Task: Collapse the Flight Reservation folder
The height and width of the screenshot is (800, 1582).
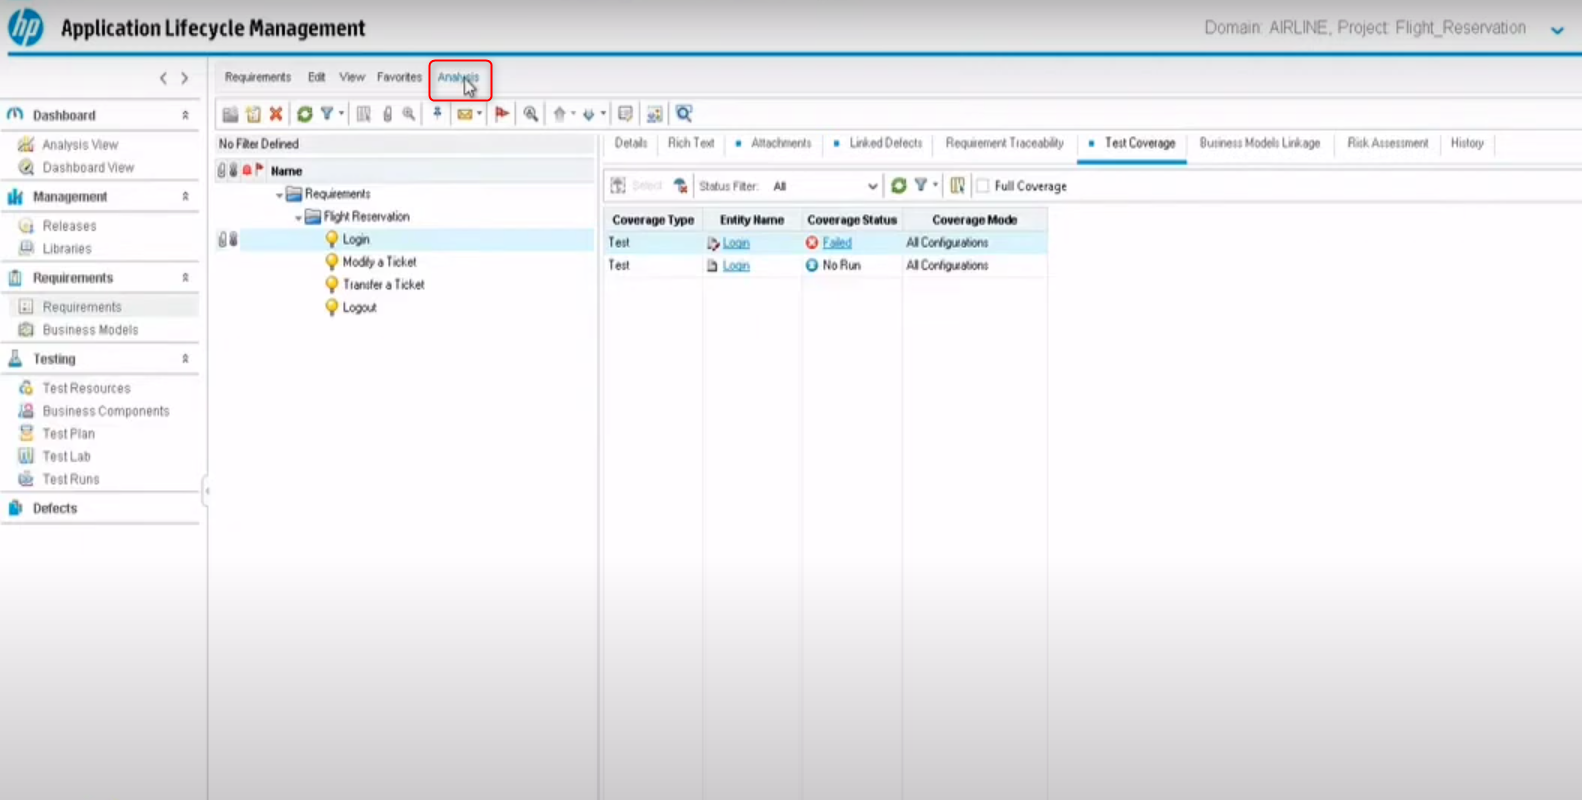Action: (298, 217)
